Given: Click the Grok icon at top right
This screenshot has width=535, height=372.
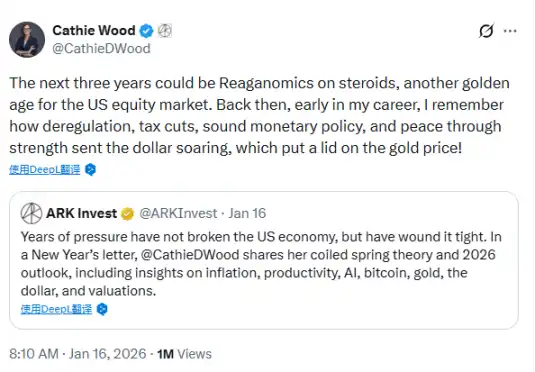Looking at the screenshot, I should tap(486, 31).
